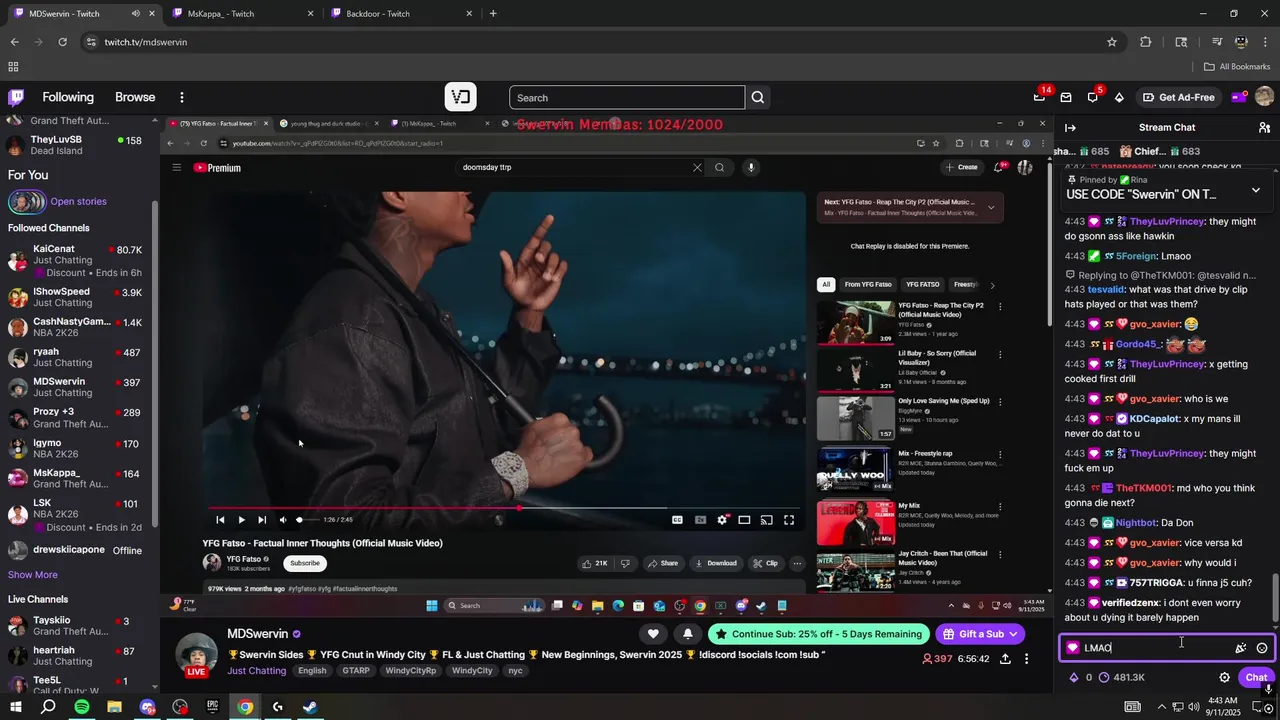The height and width of the screenshot is (720, 1280).
Task: Open the Twitch inbox notifications icon
Action: pyautogui.click(x=1066, y=97)
